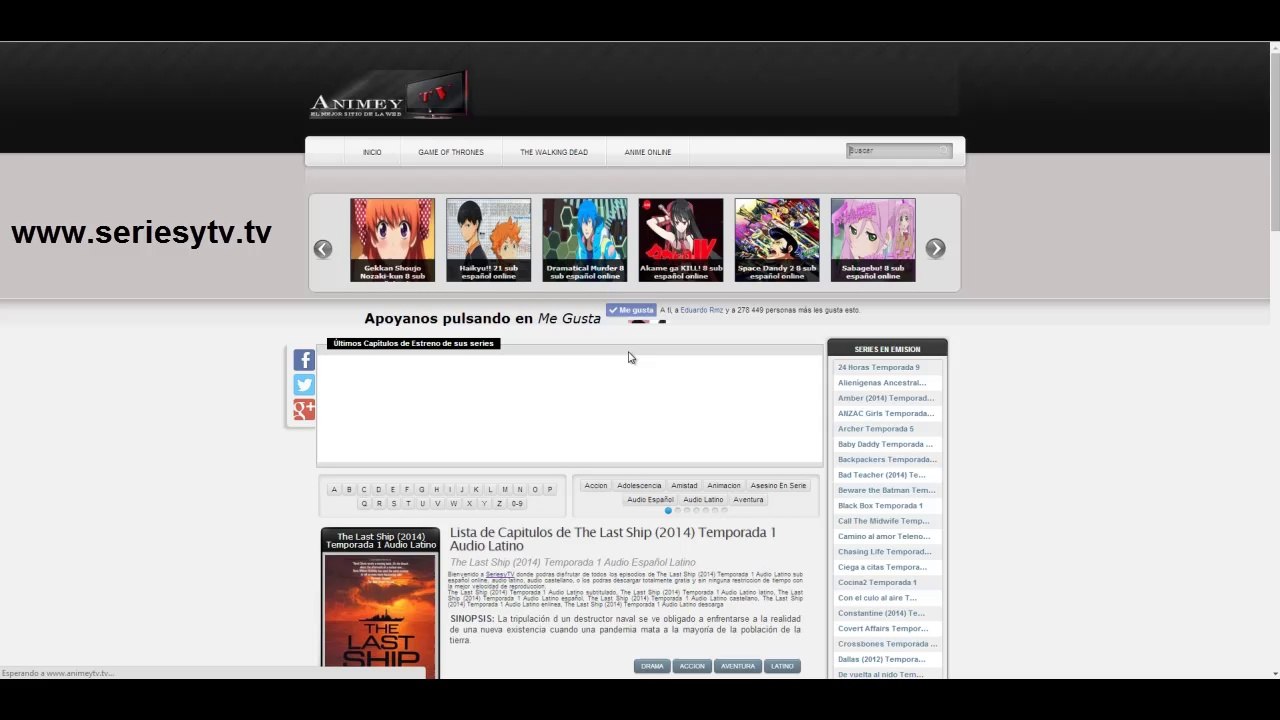The width and height of the screenshot is (1280, 720).
Task: Click the Facebook Me gusta button
Action: (x=631, y=310)
